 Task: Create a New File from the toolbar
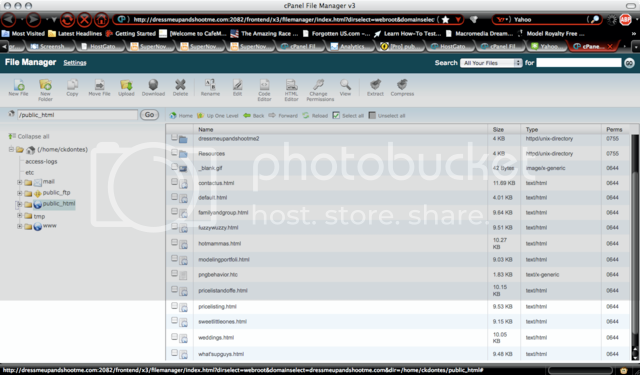point(18,87)
